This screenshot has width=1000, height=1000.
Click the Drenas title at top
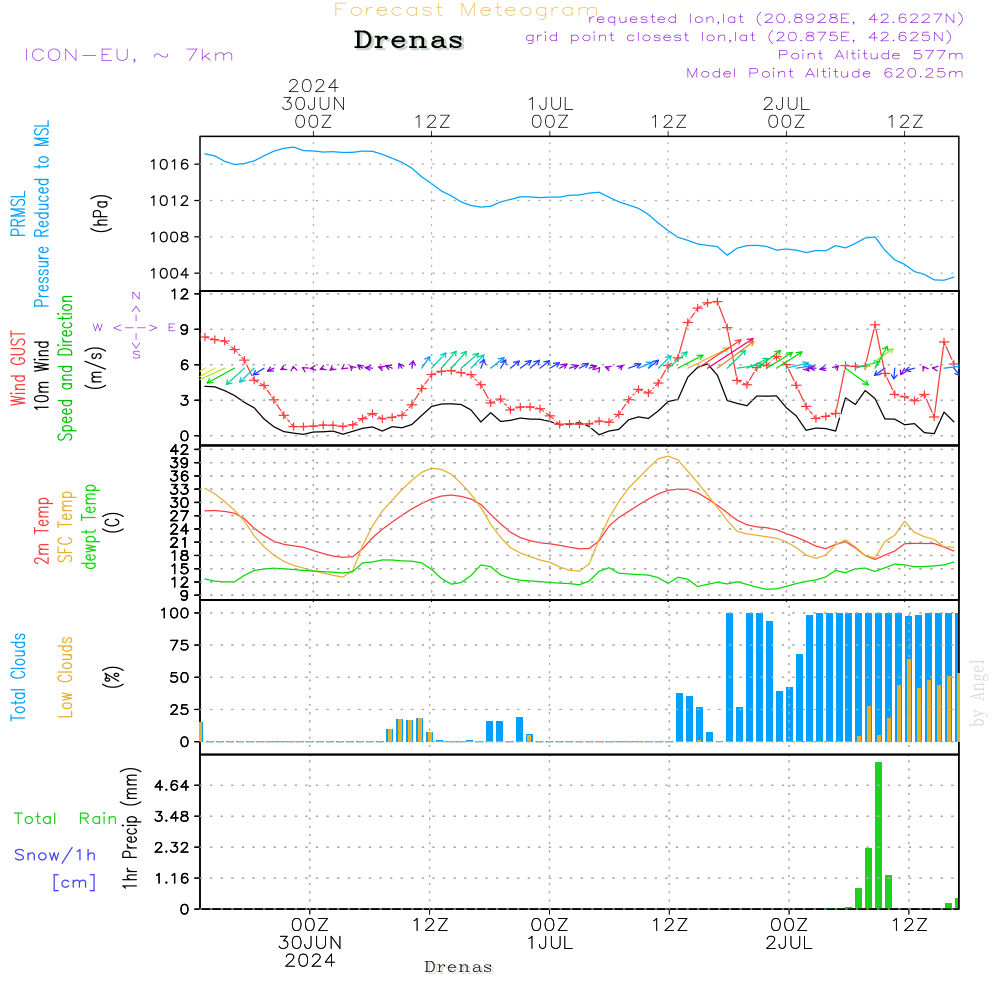(409, 41)
